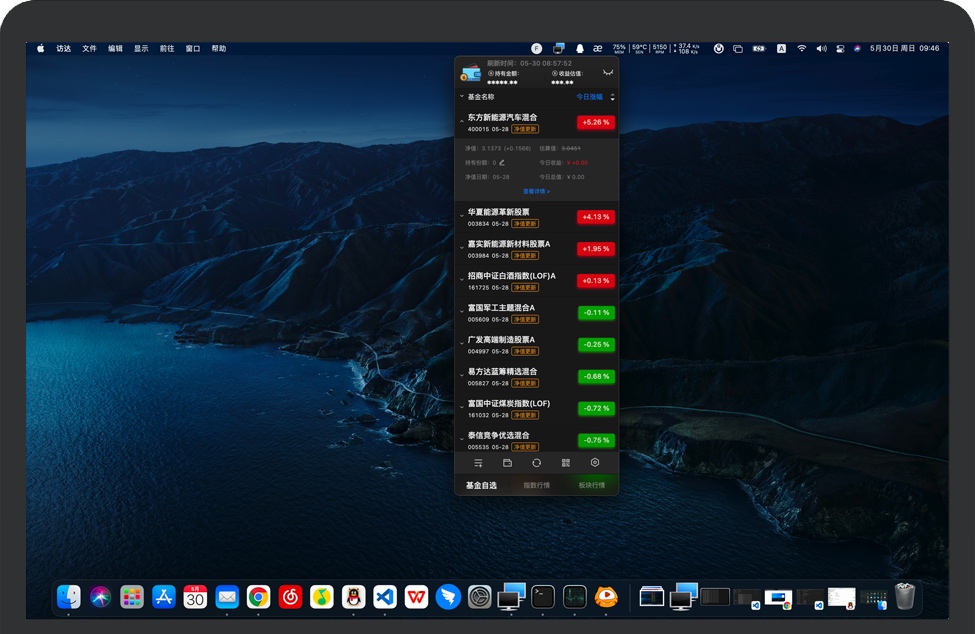Screen dimensions: 975x634
Task: Open Visual Studio Code from the dock
Action: click(x=385, y=597)
